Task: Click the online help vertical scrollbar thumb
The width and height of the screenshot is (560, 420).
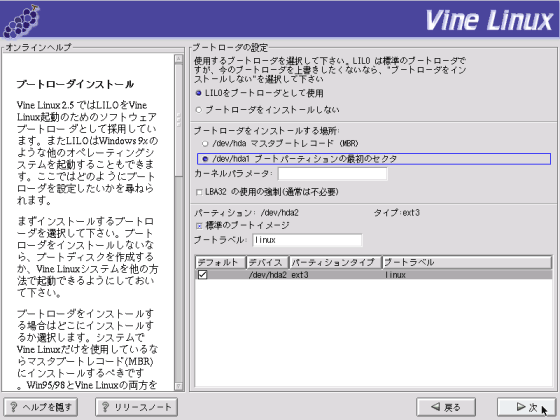Action: click(x=179, y=120)
